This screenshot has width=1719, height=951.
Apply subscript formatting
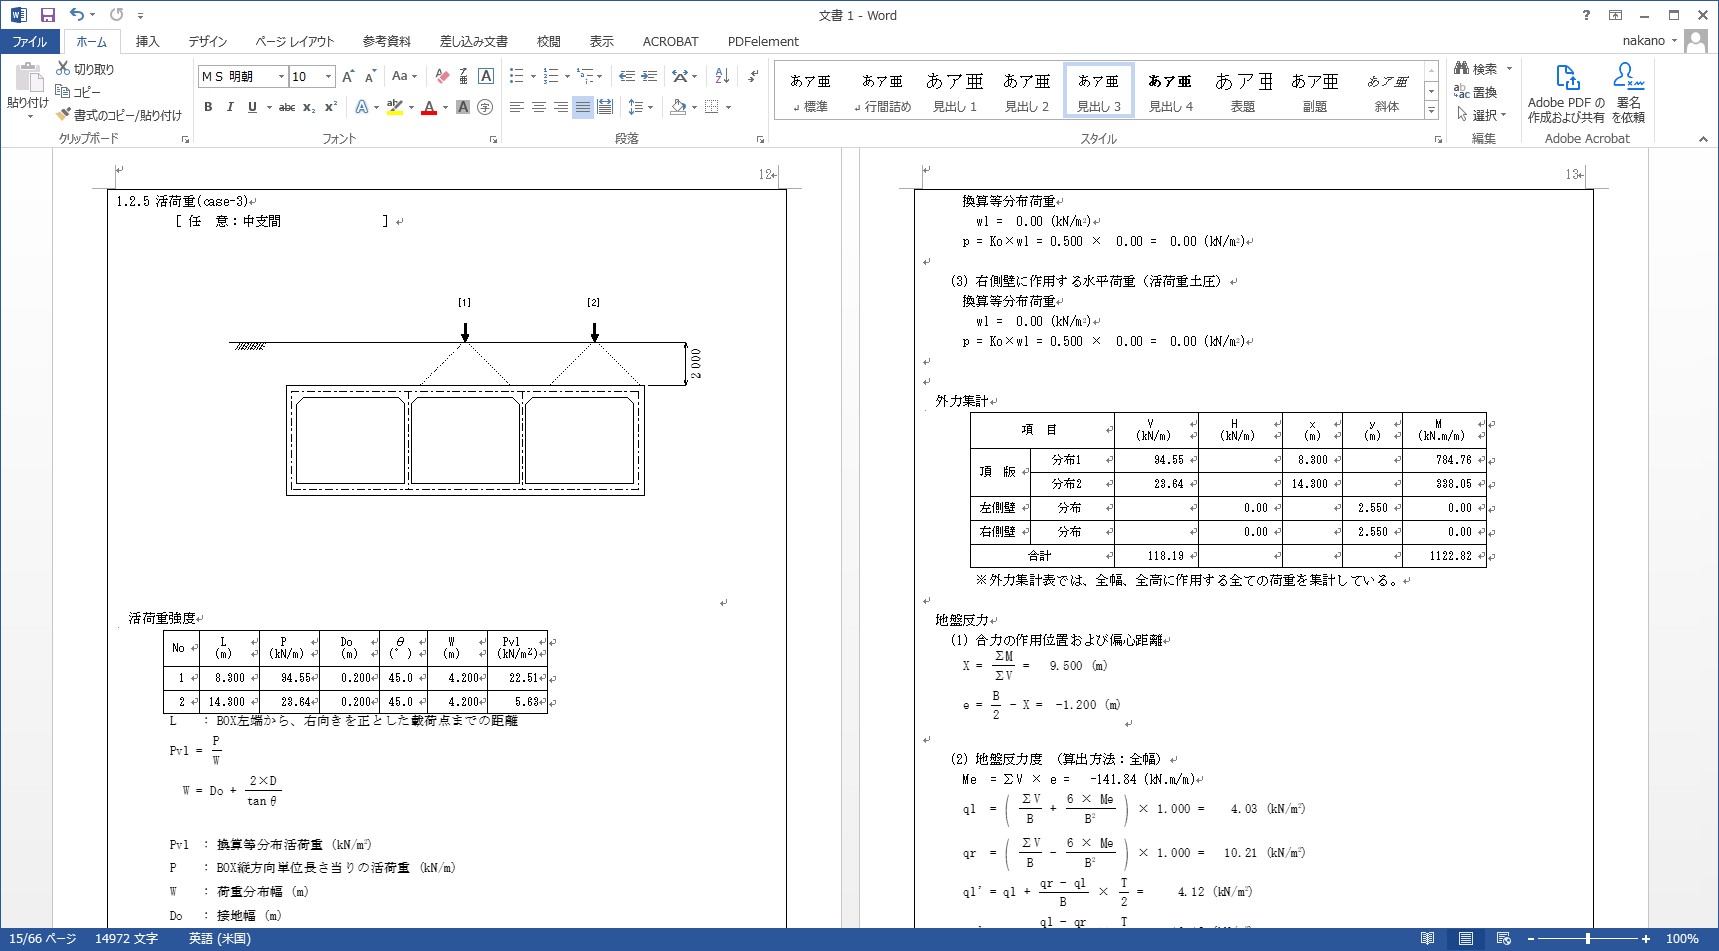tap(309, 107)
